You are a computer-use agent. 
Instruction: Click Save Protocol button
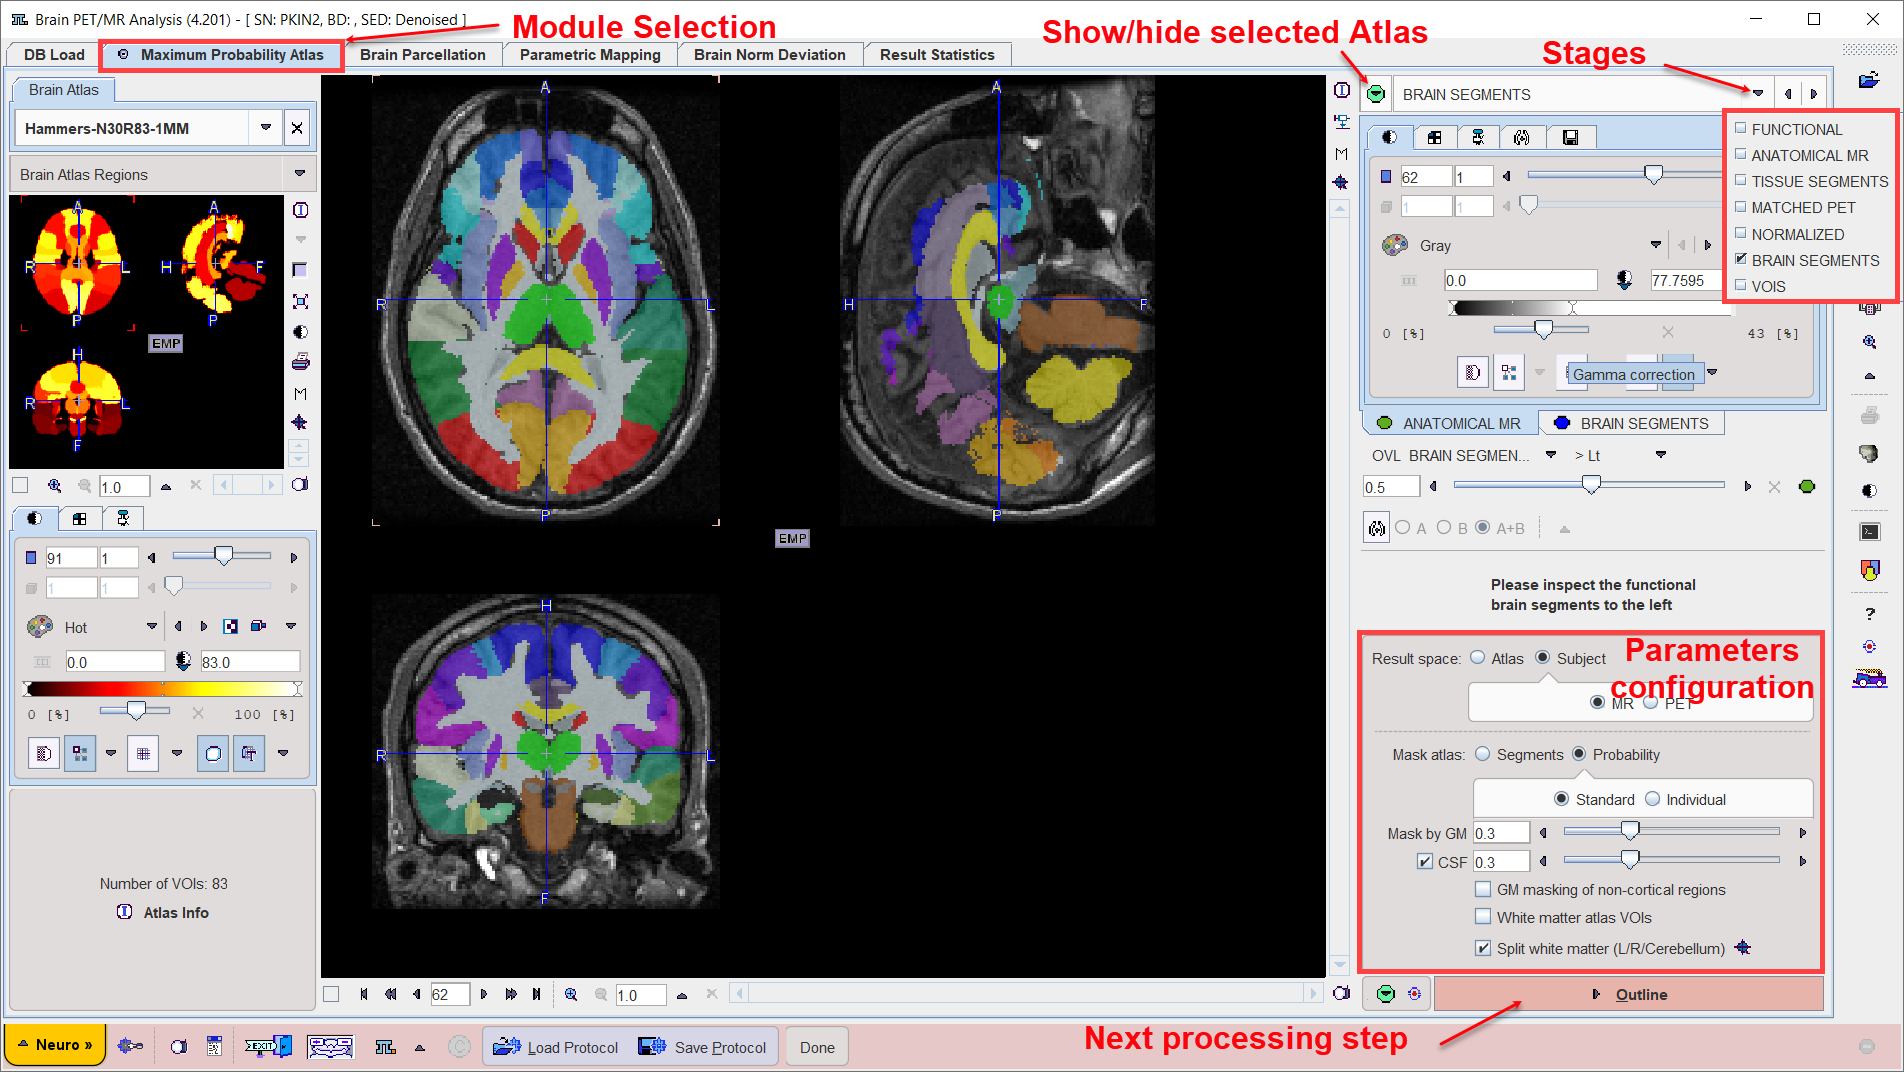(x=703, y=1047)
